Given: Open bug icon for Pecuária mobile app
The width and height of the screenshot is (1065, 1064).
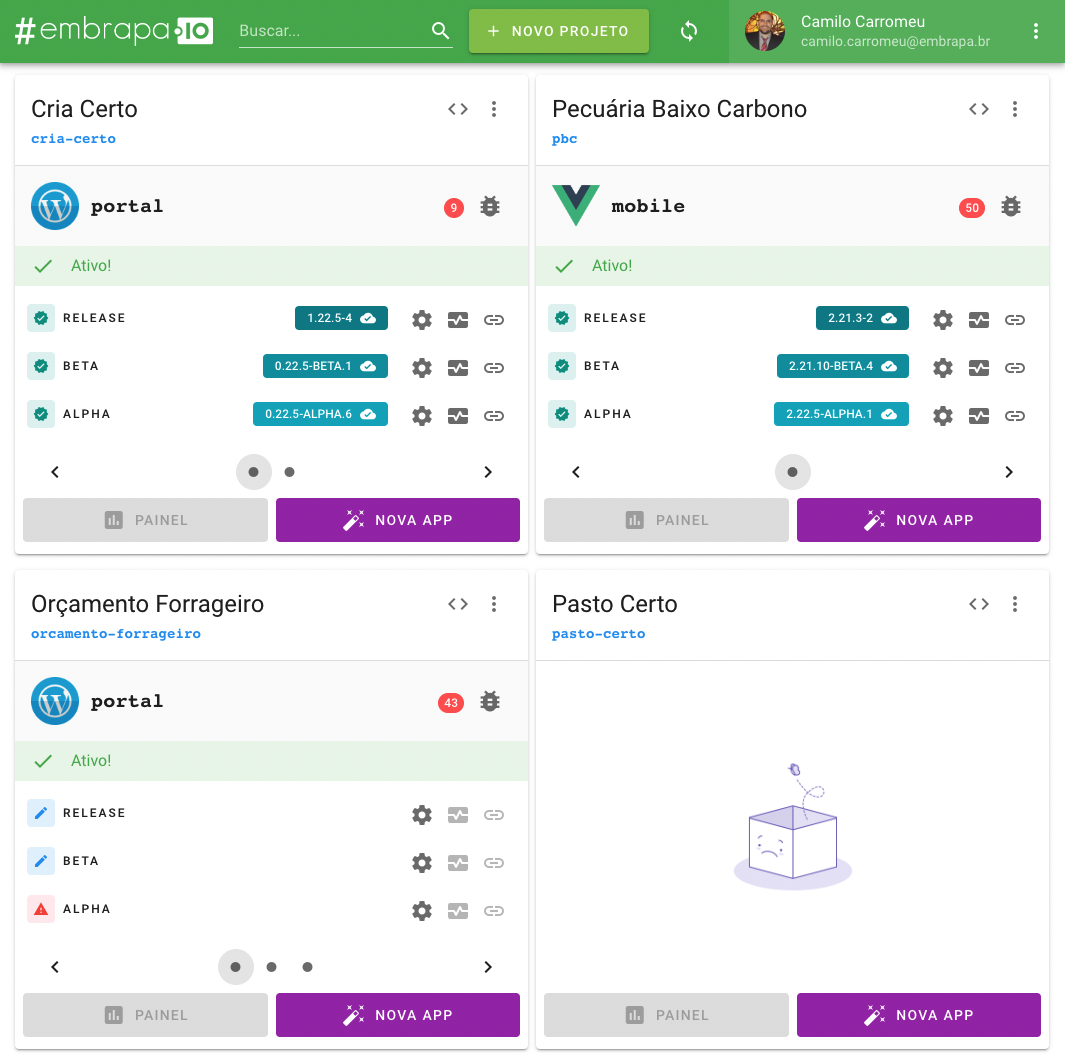Looking at the screenshot, I should pyautogui.click(x=1011, y=206).
